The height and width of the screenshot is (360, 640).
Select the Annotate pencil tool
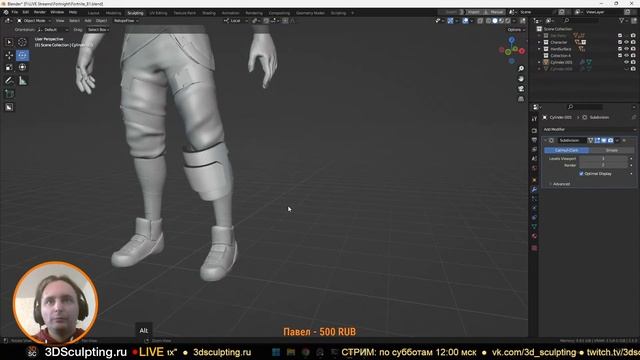pyautogui.click(x=9, y=81)
